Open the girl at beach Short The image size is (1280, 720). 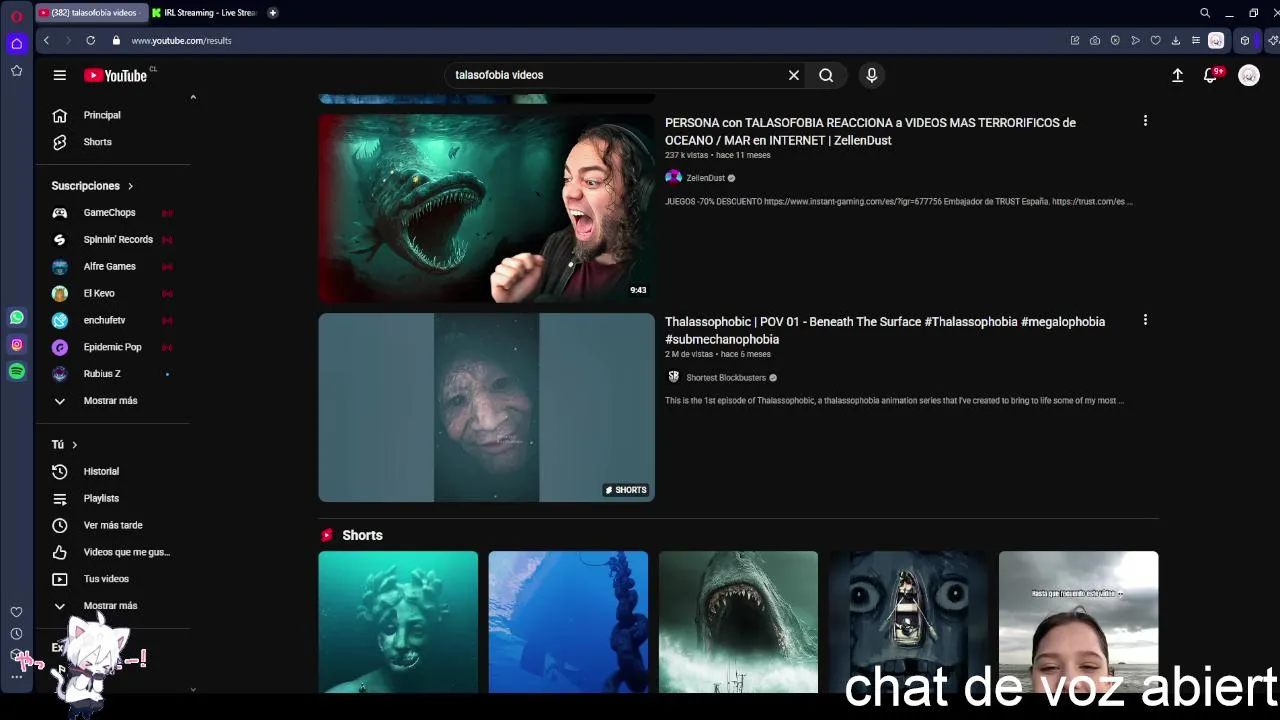point(1078,622)
